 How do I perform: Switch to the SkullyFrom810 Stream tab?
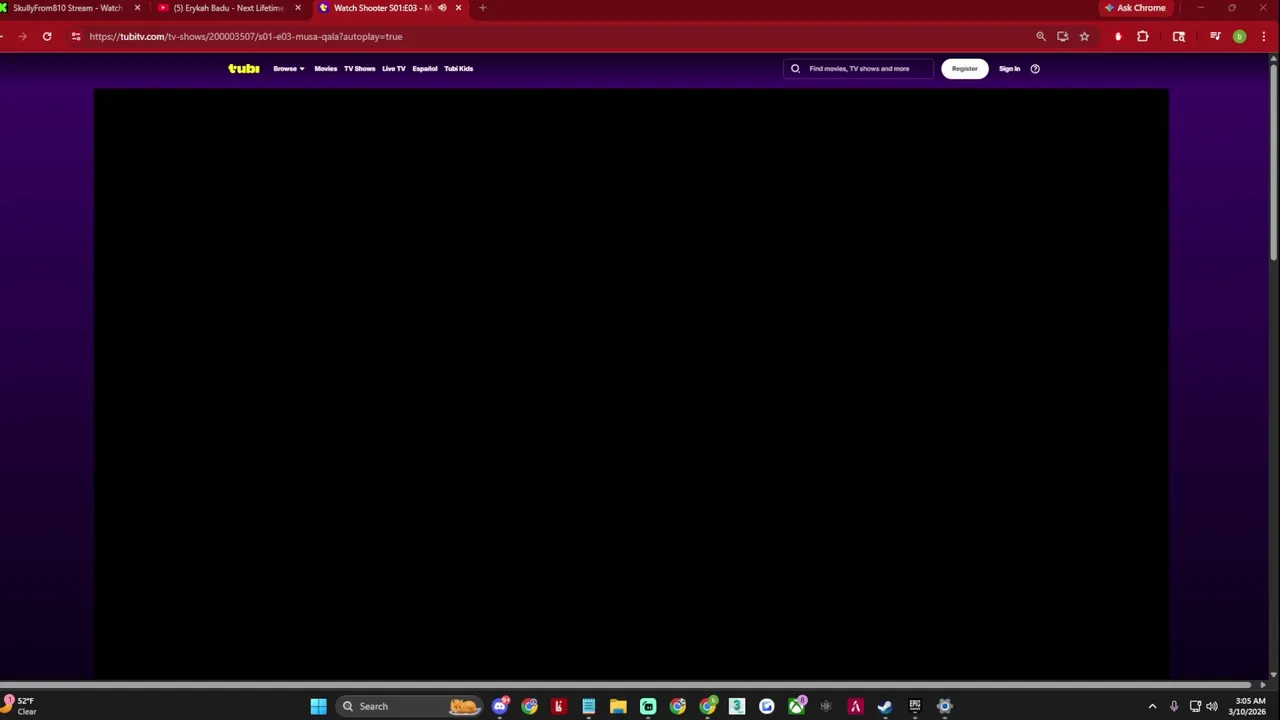click(67, 8)
